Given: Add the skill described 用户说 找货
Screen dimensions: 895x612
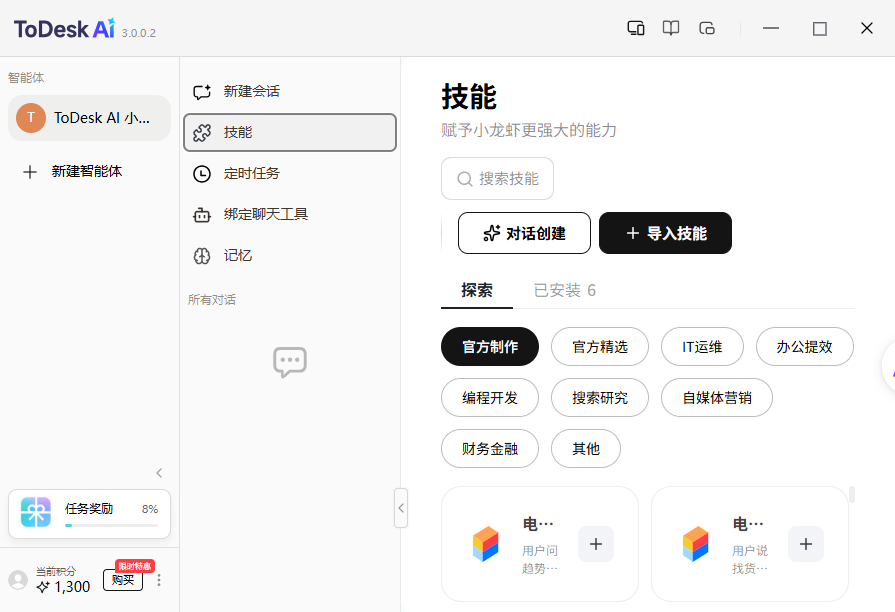Looking at the screenshot, I should [x=806, y=544].
